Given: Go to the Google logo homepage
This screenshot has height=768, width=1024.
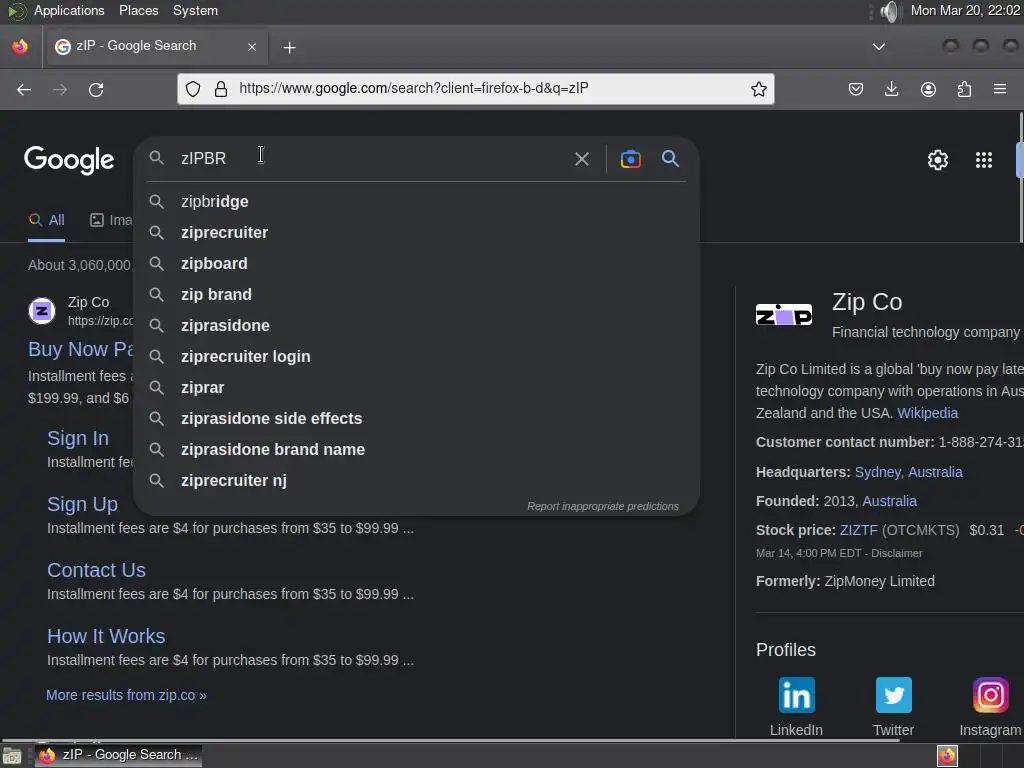Looking at the screenshot, I should [x=69, y=160].
